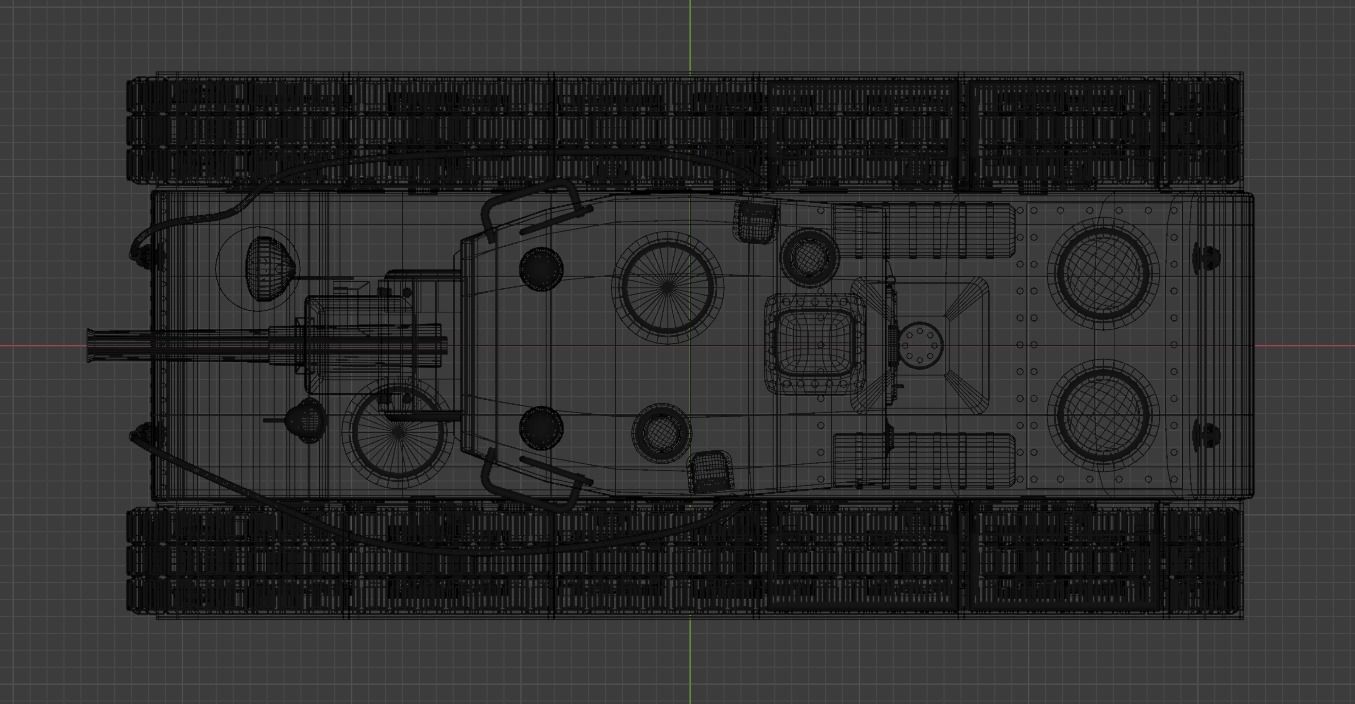The width and height of the screenshot is (1355, 704).
Task: Select the upper track assembly of the tank
Action: (685, 129)
